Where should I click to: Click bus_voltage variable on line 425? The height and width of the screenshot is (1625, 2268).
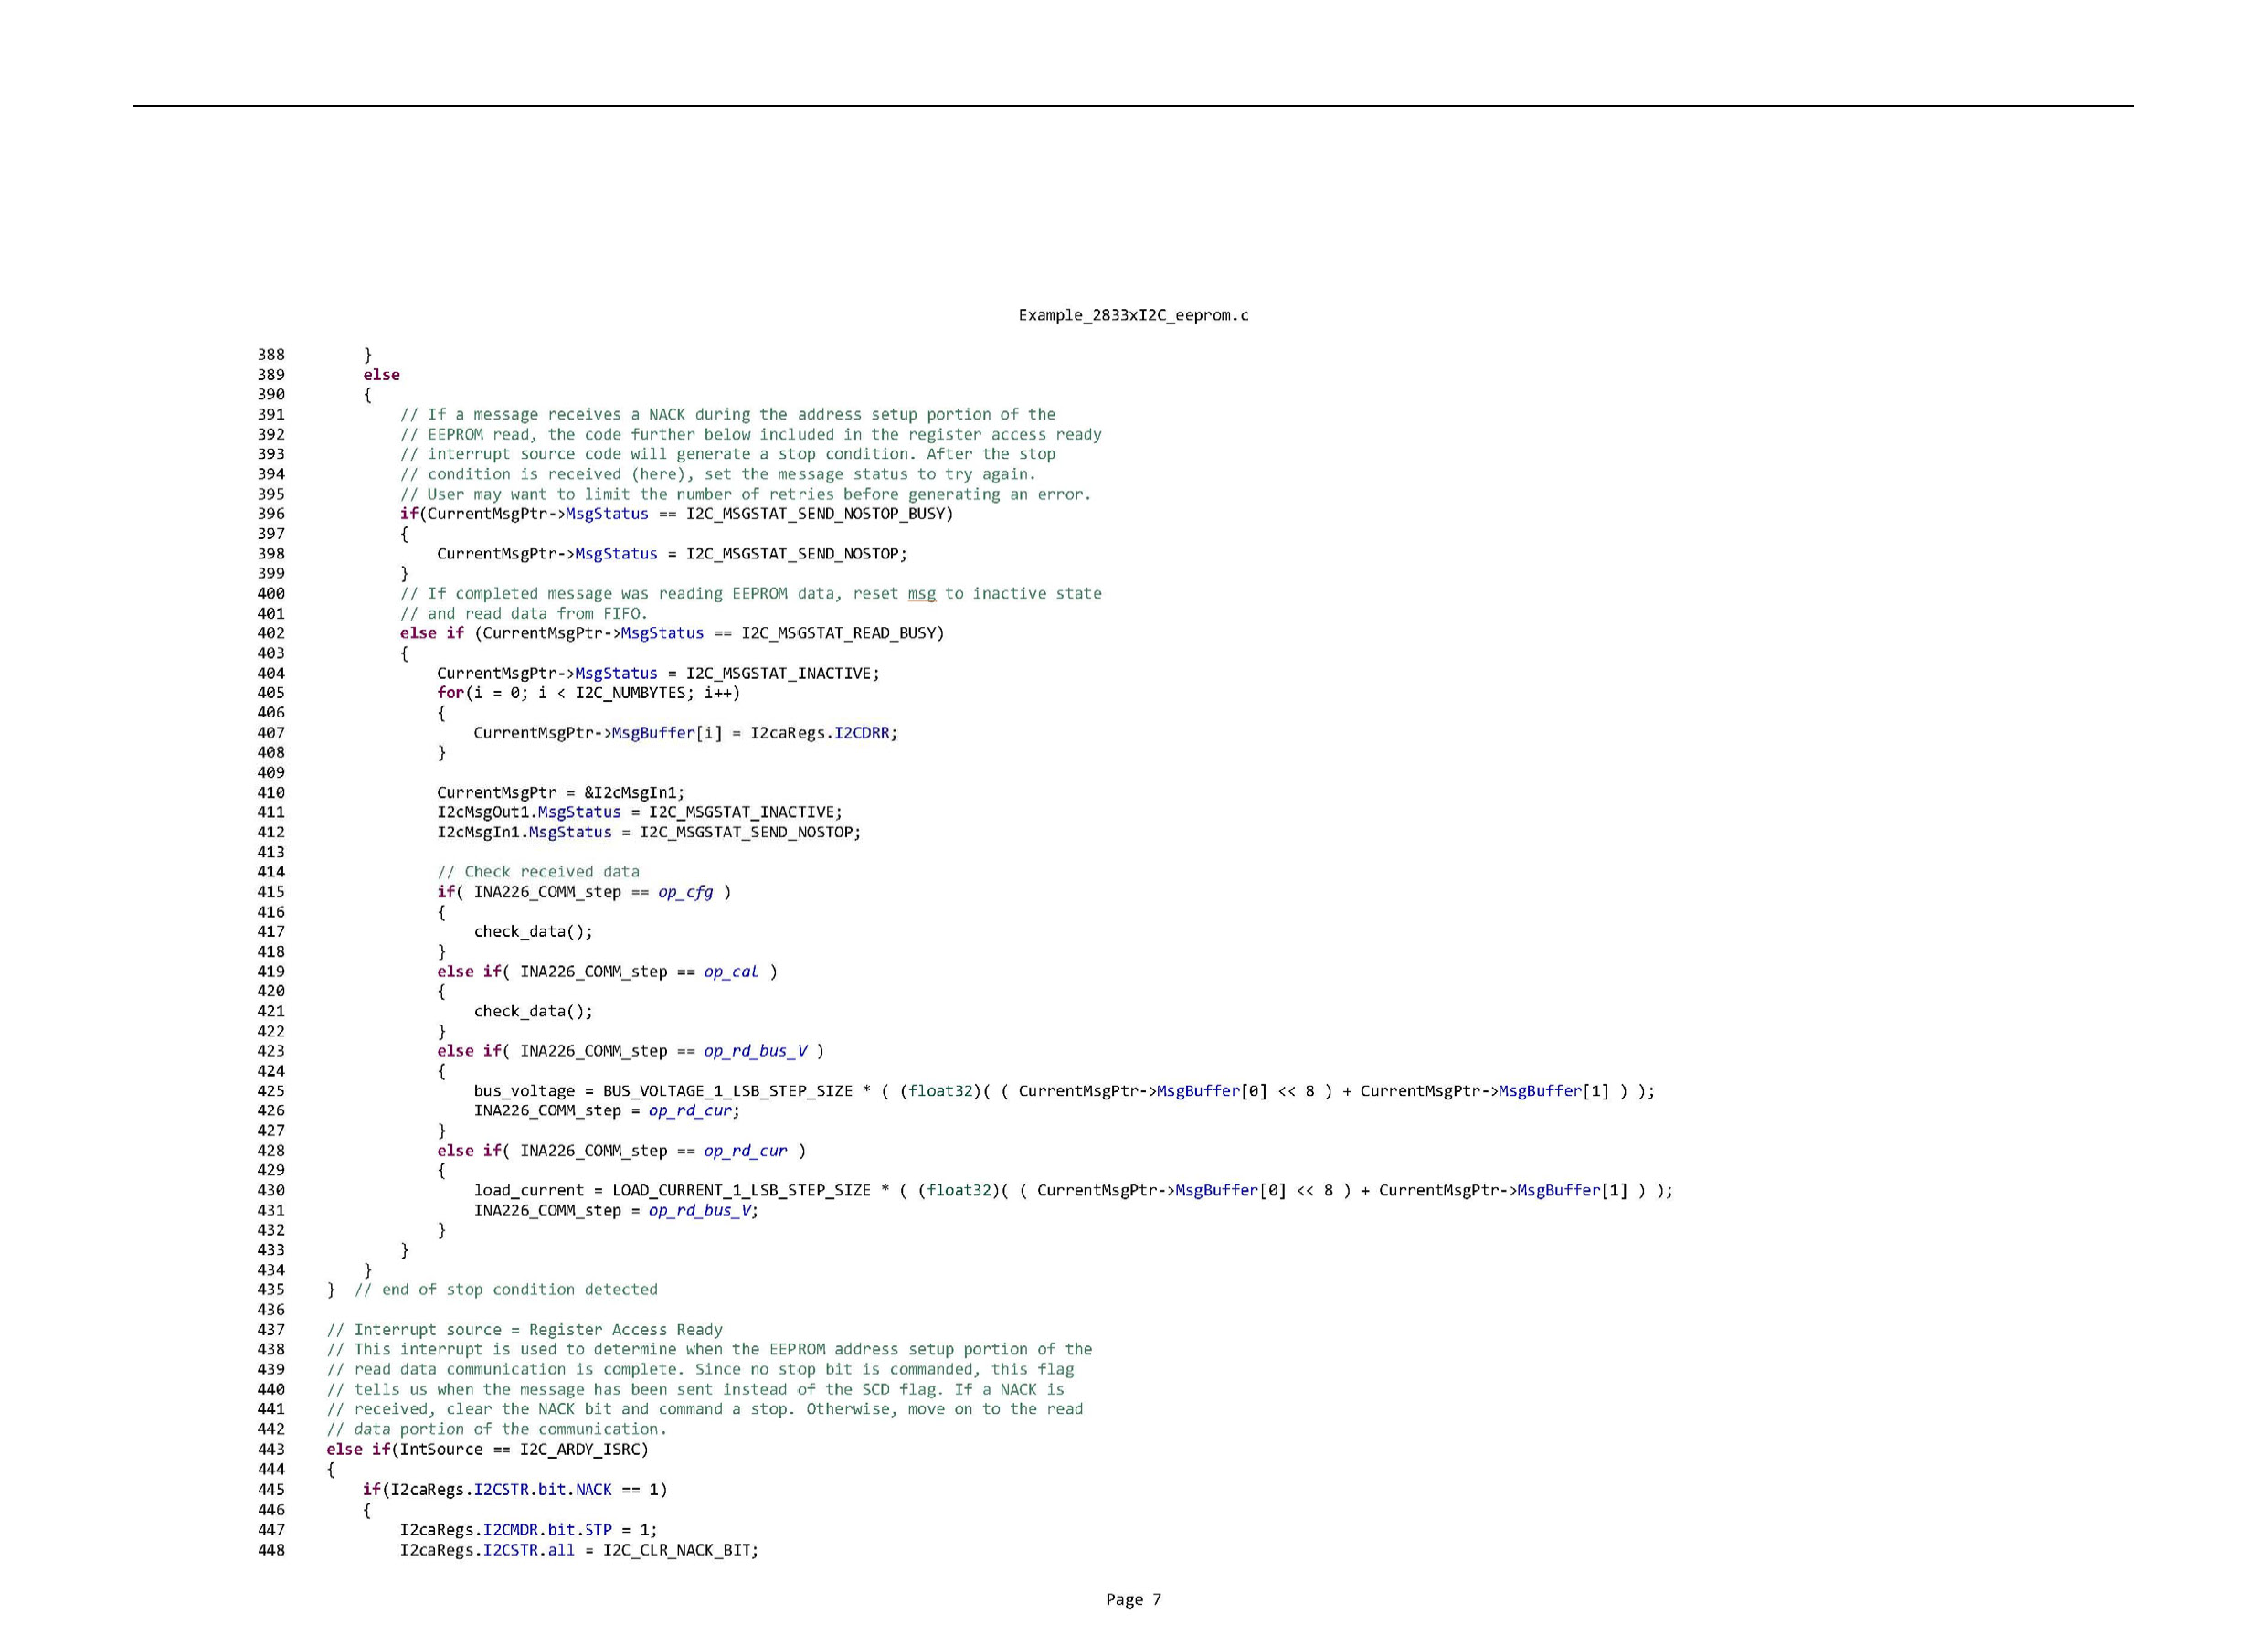524,1091
